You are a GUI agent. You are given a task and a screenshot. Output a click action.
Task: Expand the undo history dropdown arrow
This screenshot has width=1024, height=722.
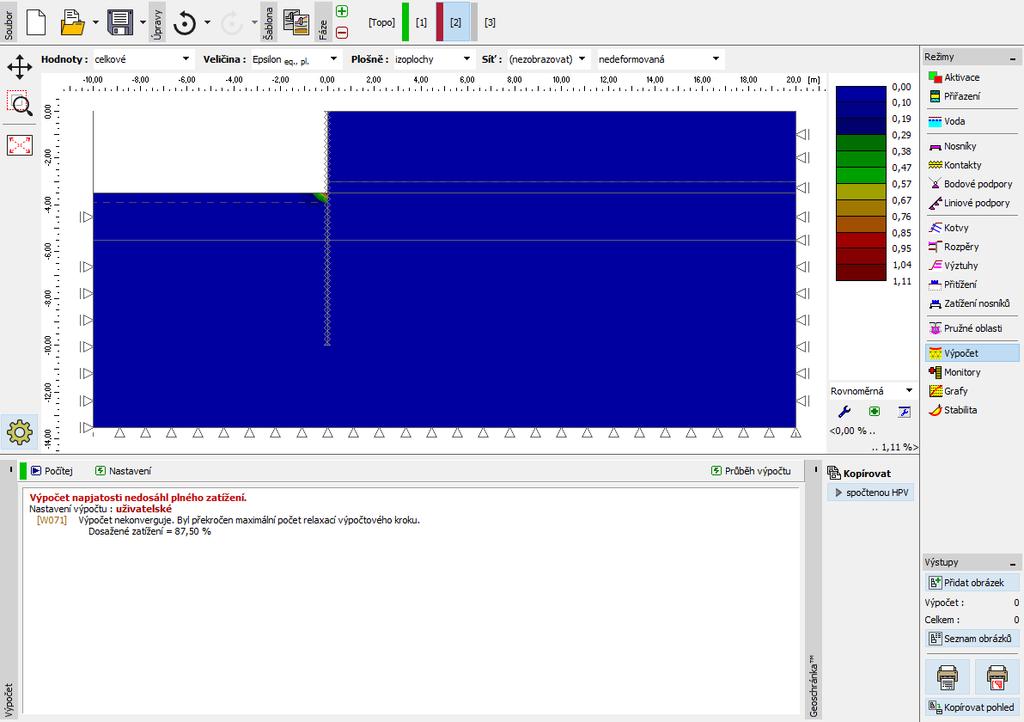point(207,22)
